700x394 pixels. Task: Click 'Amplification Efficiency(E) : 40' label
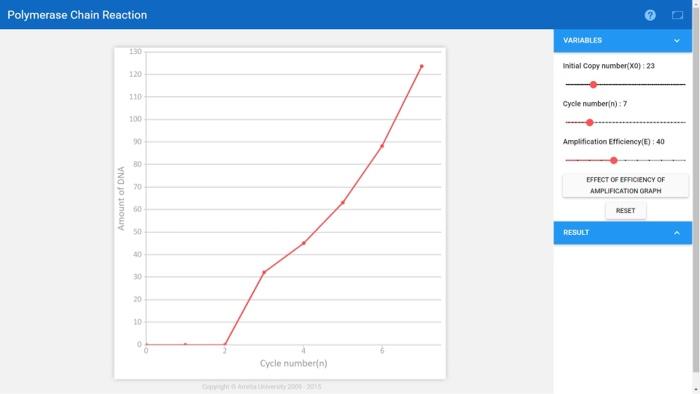[613, 142]
